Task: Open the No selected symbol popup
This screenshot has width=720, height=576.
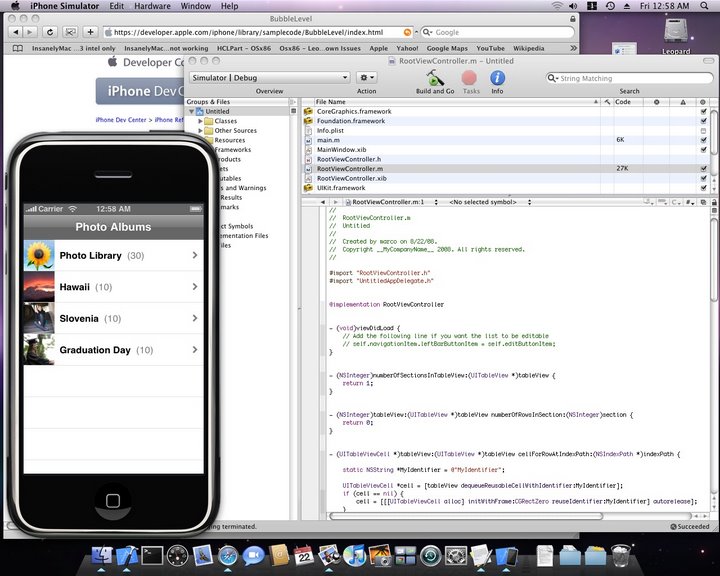Action: coord(489,202)
